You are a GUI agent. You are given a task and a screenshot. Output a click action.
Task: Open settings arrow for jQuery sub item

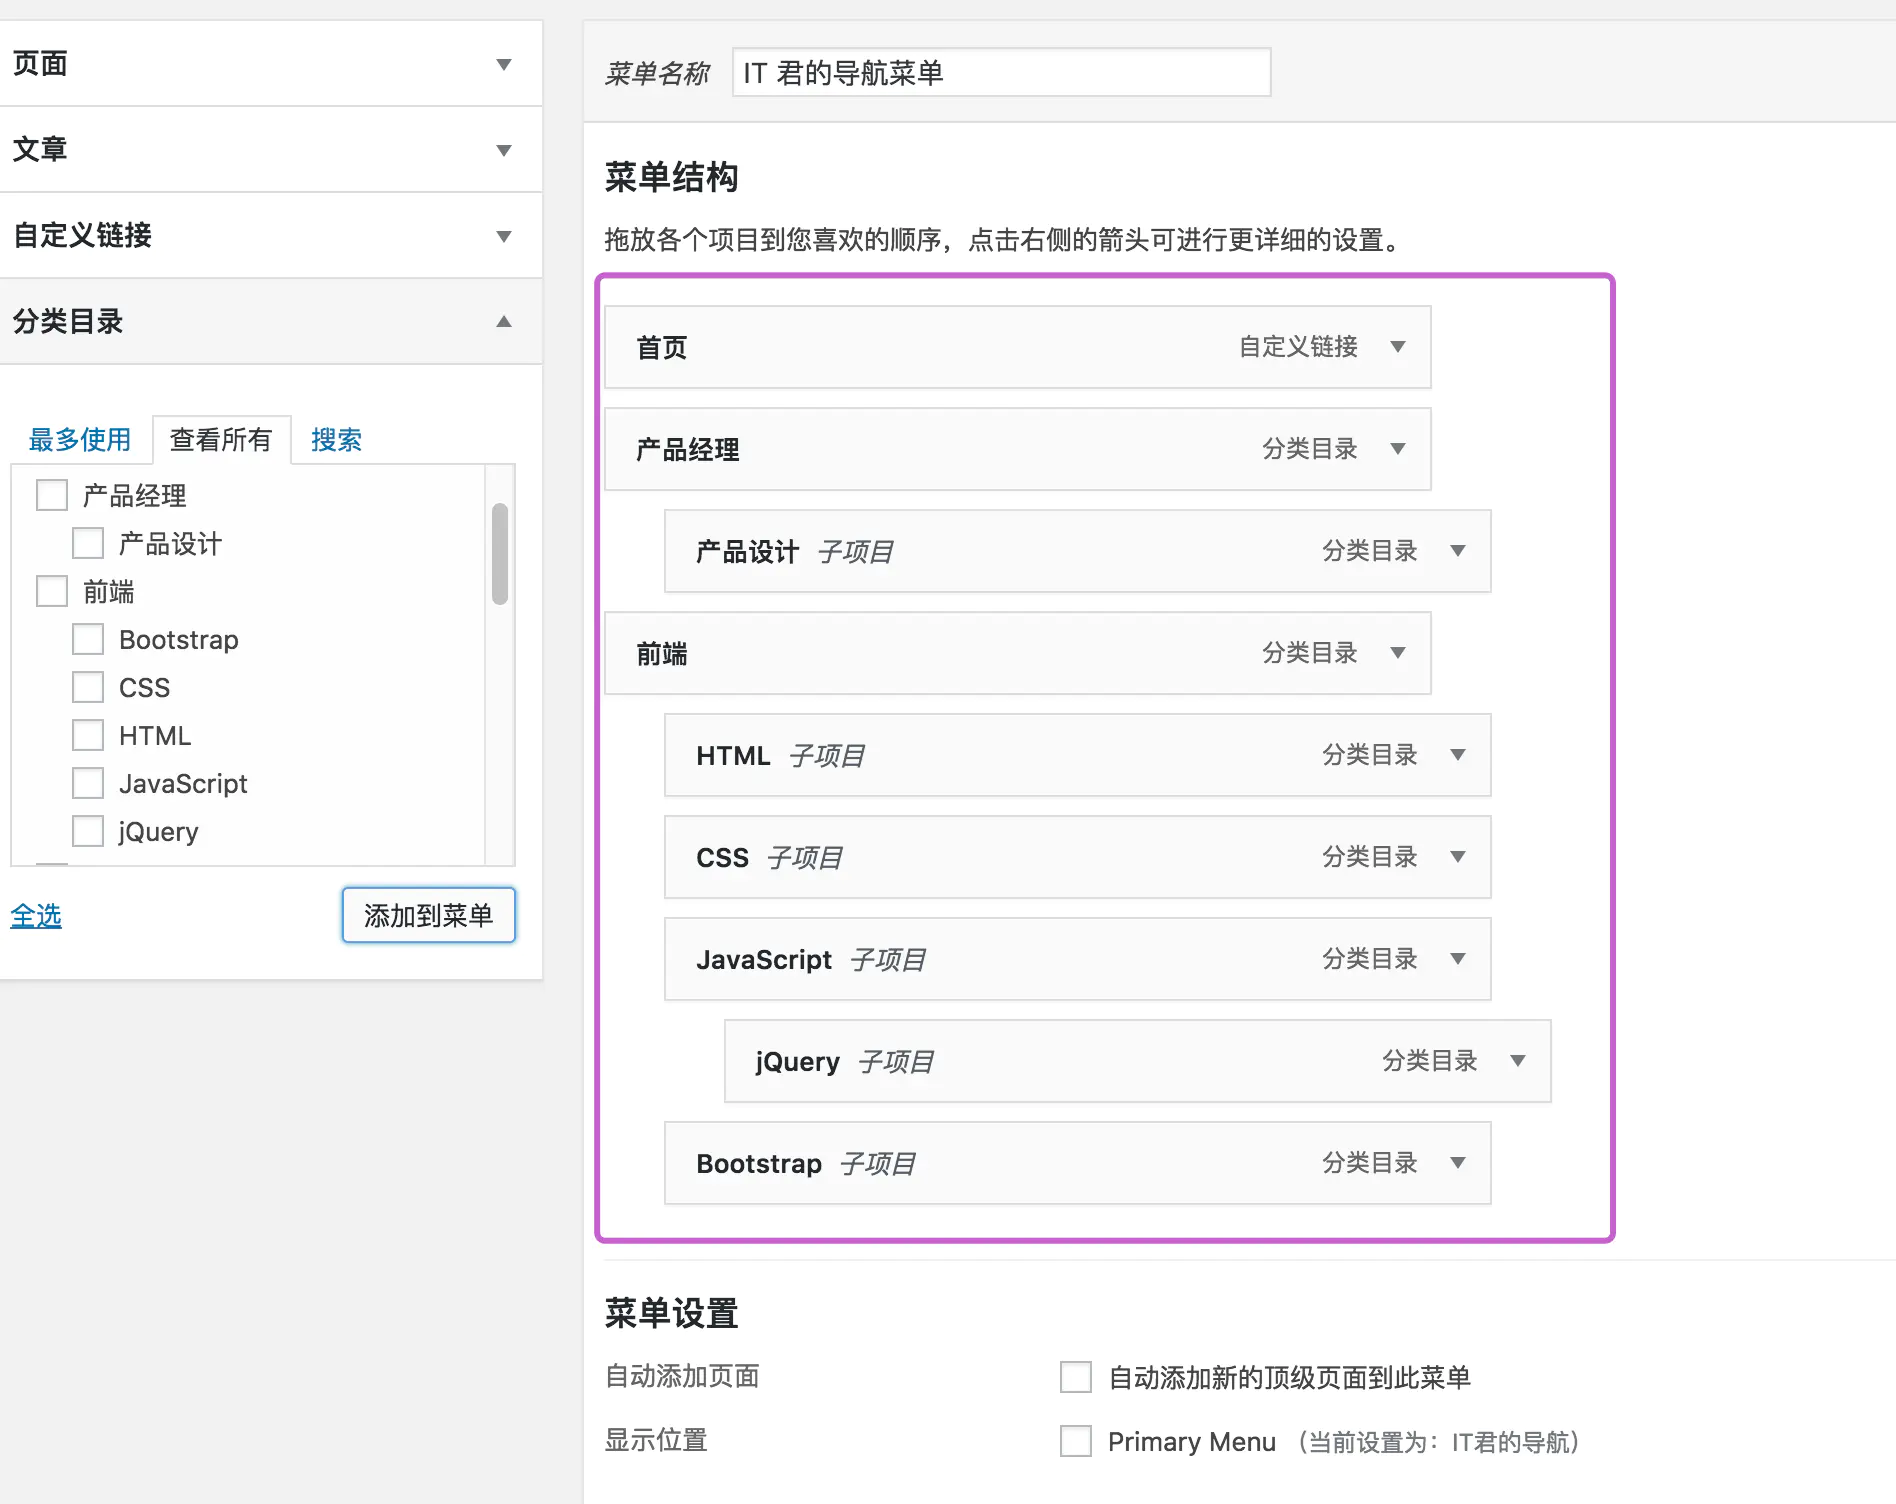coord(1518,1061)
